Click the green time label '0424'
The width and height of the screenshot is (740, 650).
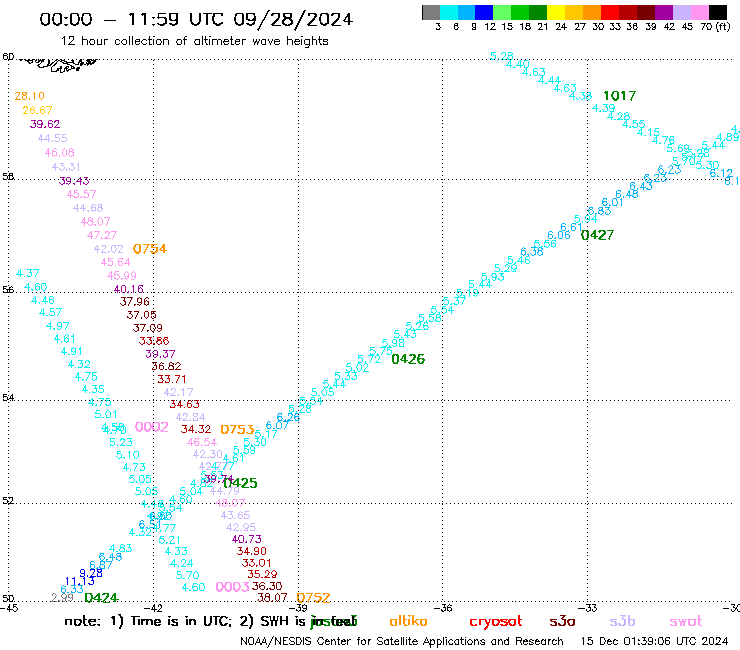[101, 598]
